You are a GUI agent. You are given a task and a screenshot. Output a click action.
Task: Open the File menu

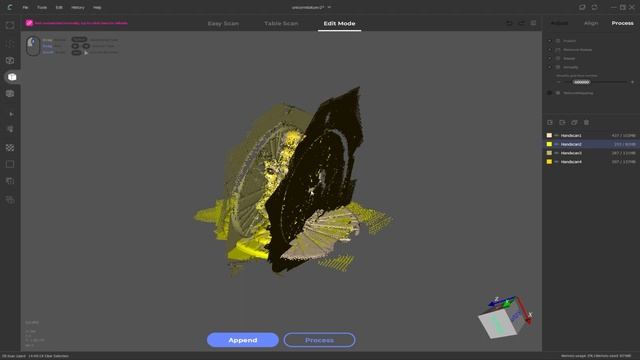(x=25, y=7)
